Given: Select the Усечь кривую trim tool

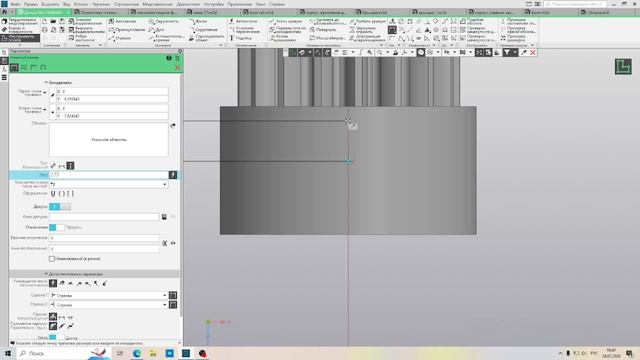Looking at the screenshot, I should [x=286, y=21].
